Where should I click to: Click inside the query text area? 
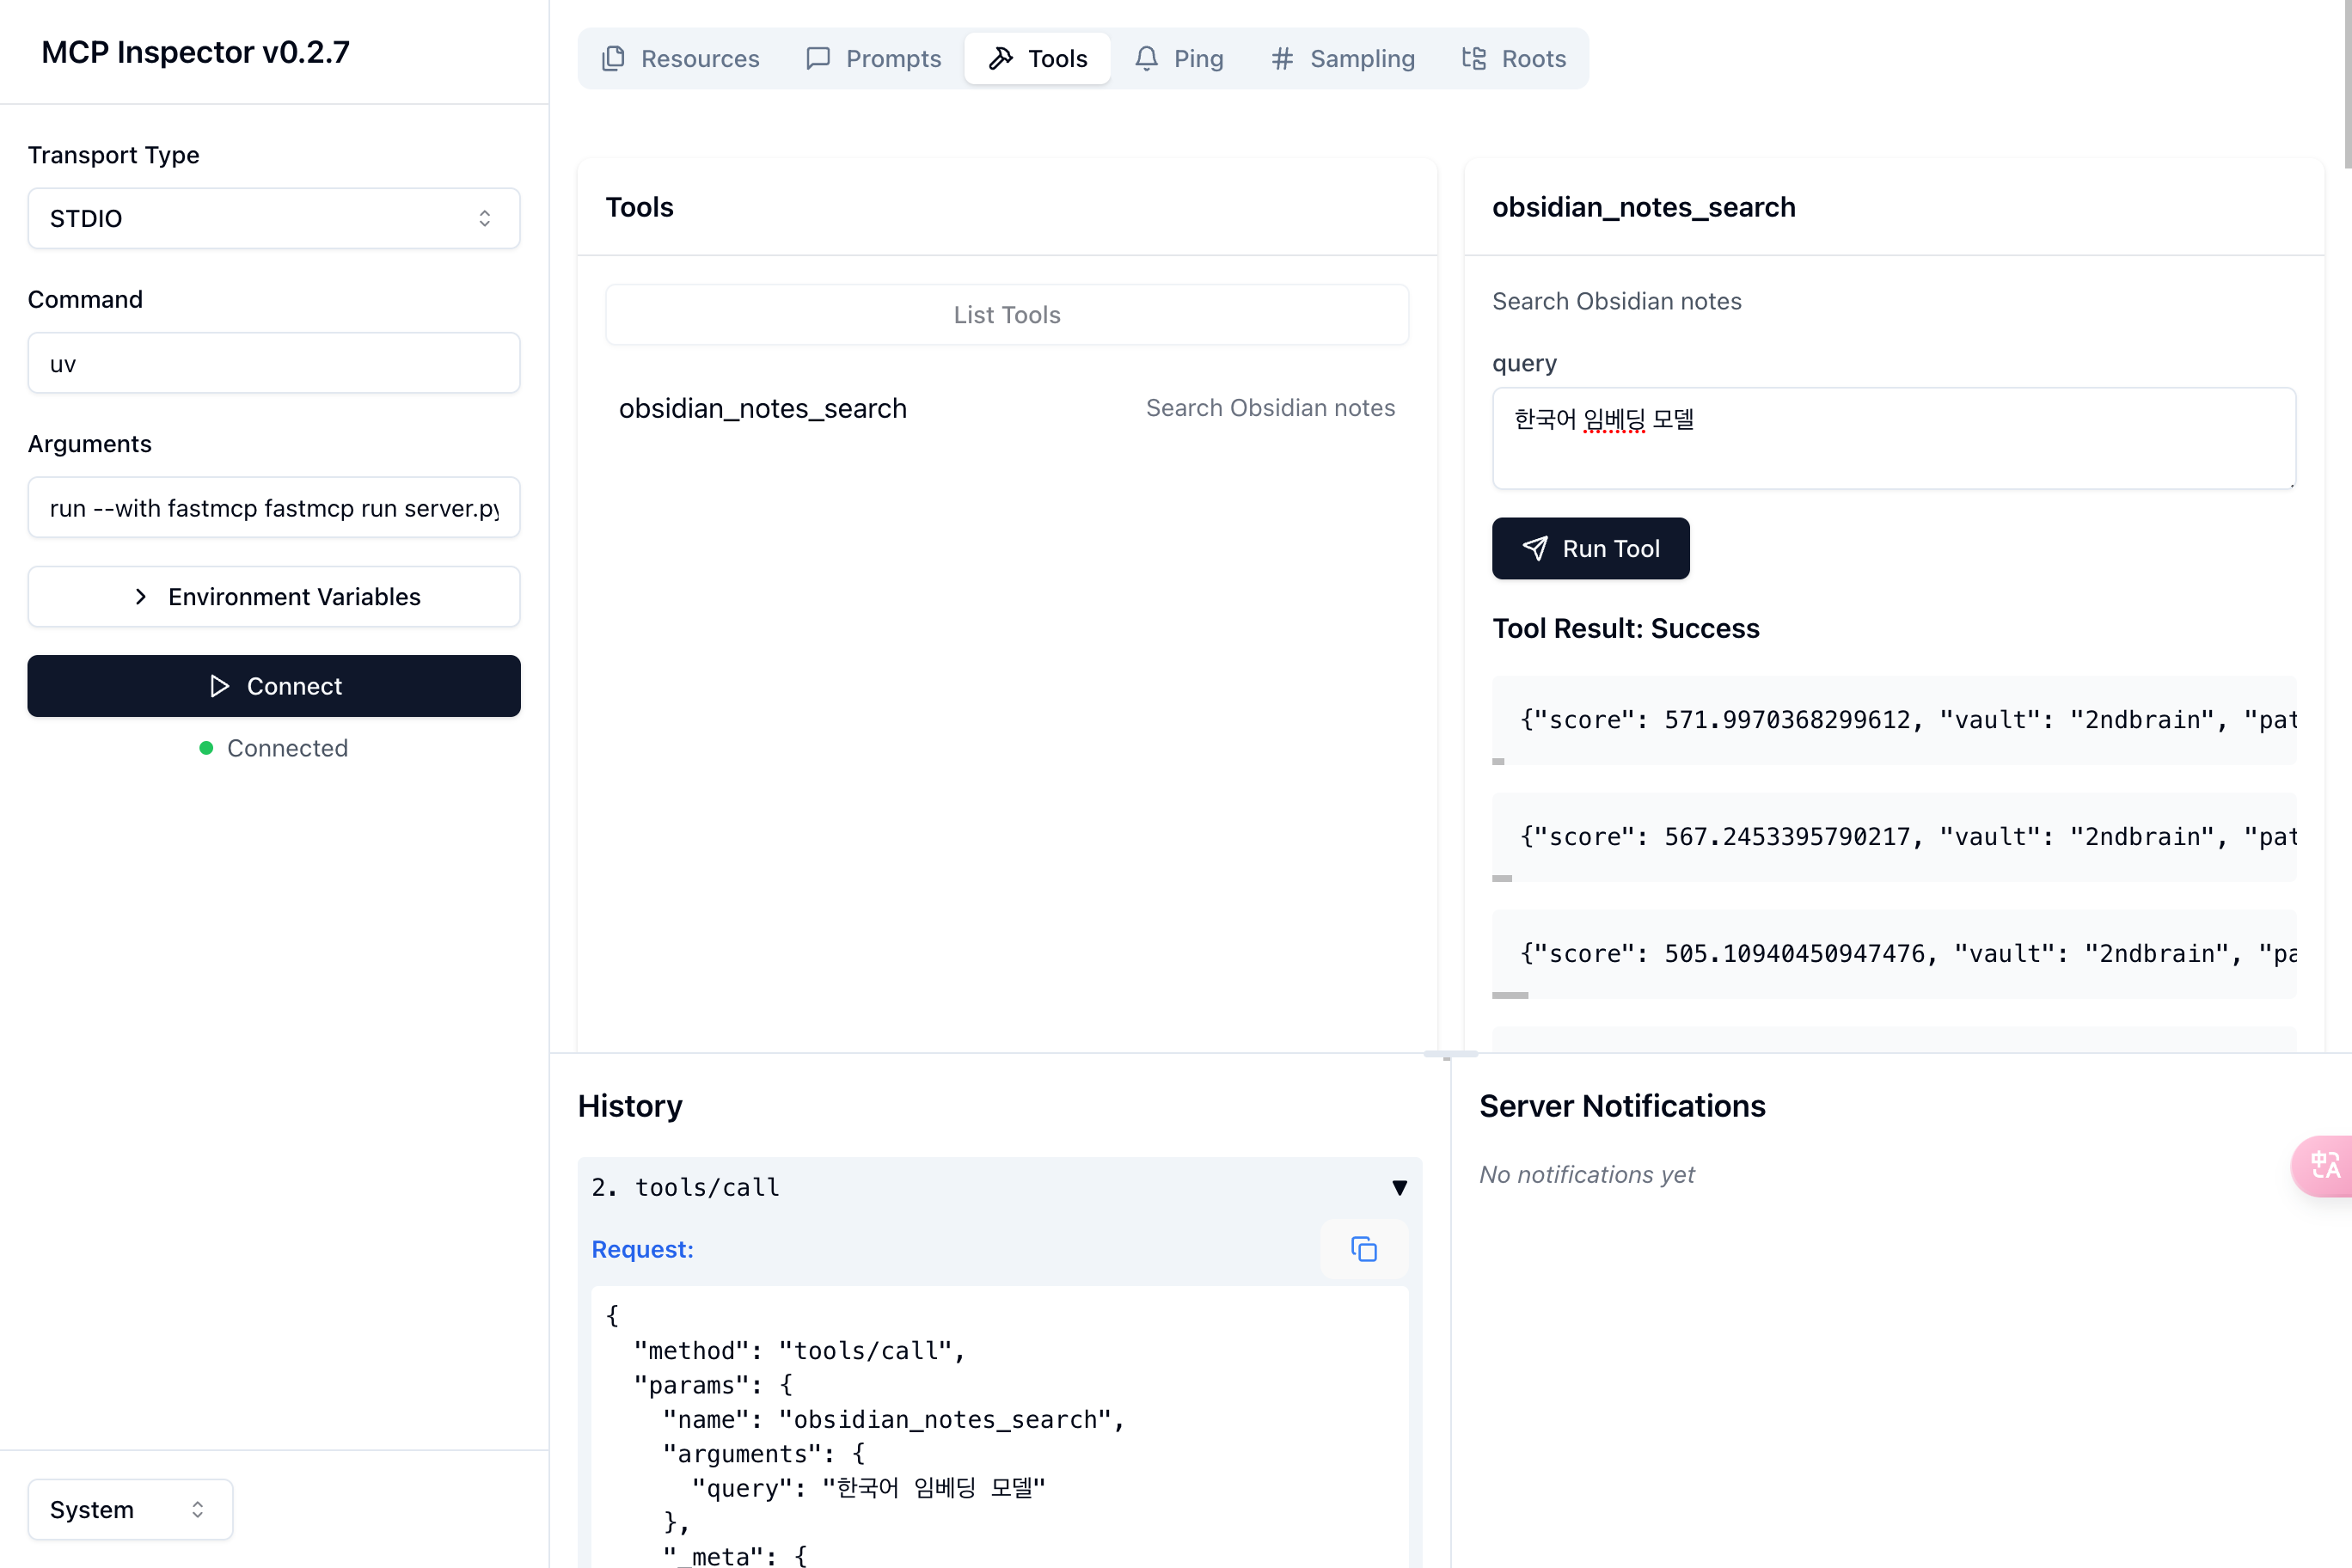[1893, 438]
